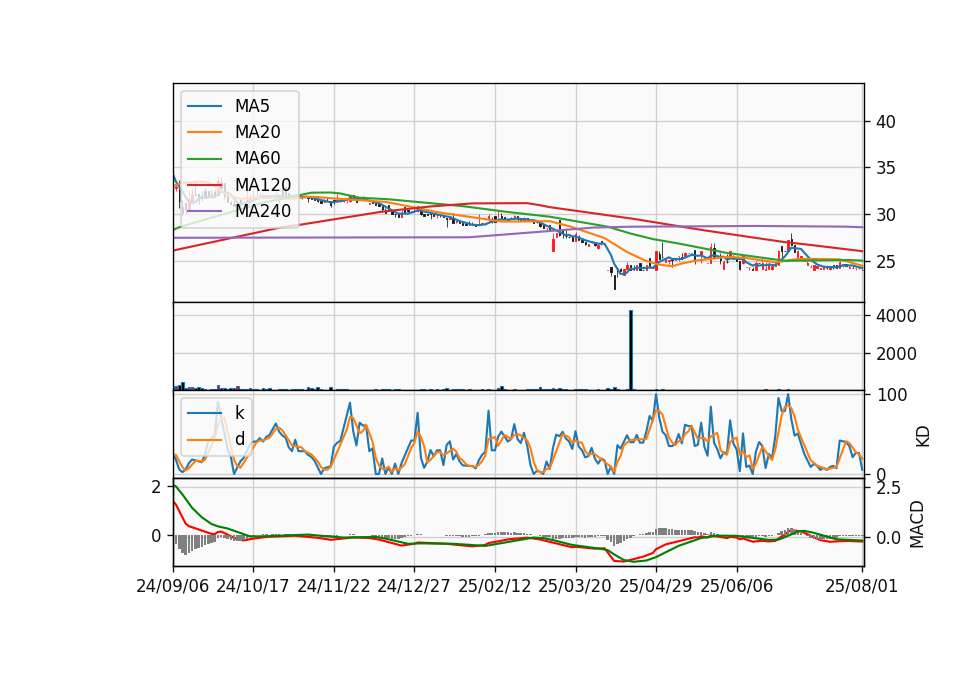Click the tall volume spike bar

click(x=631, y=350)
